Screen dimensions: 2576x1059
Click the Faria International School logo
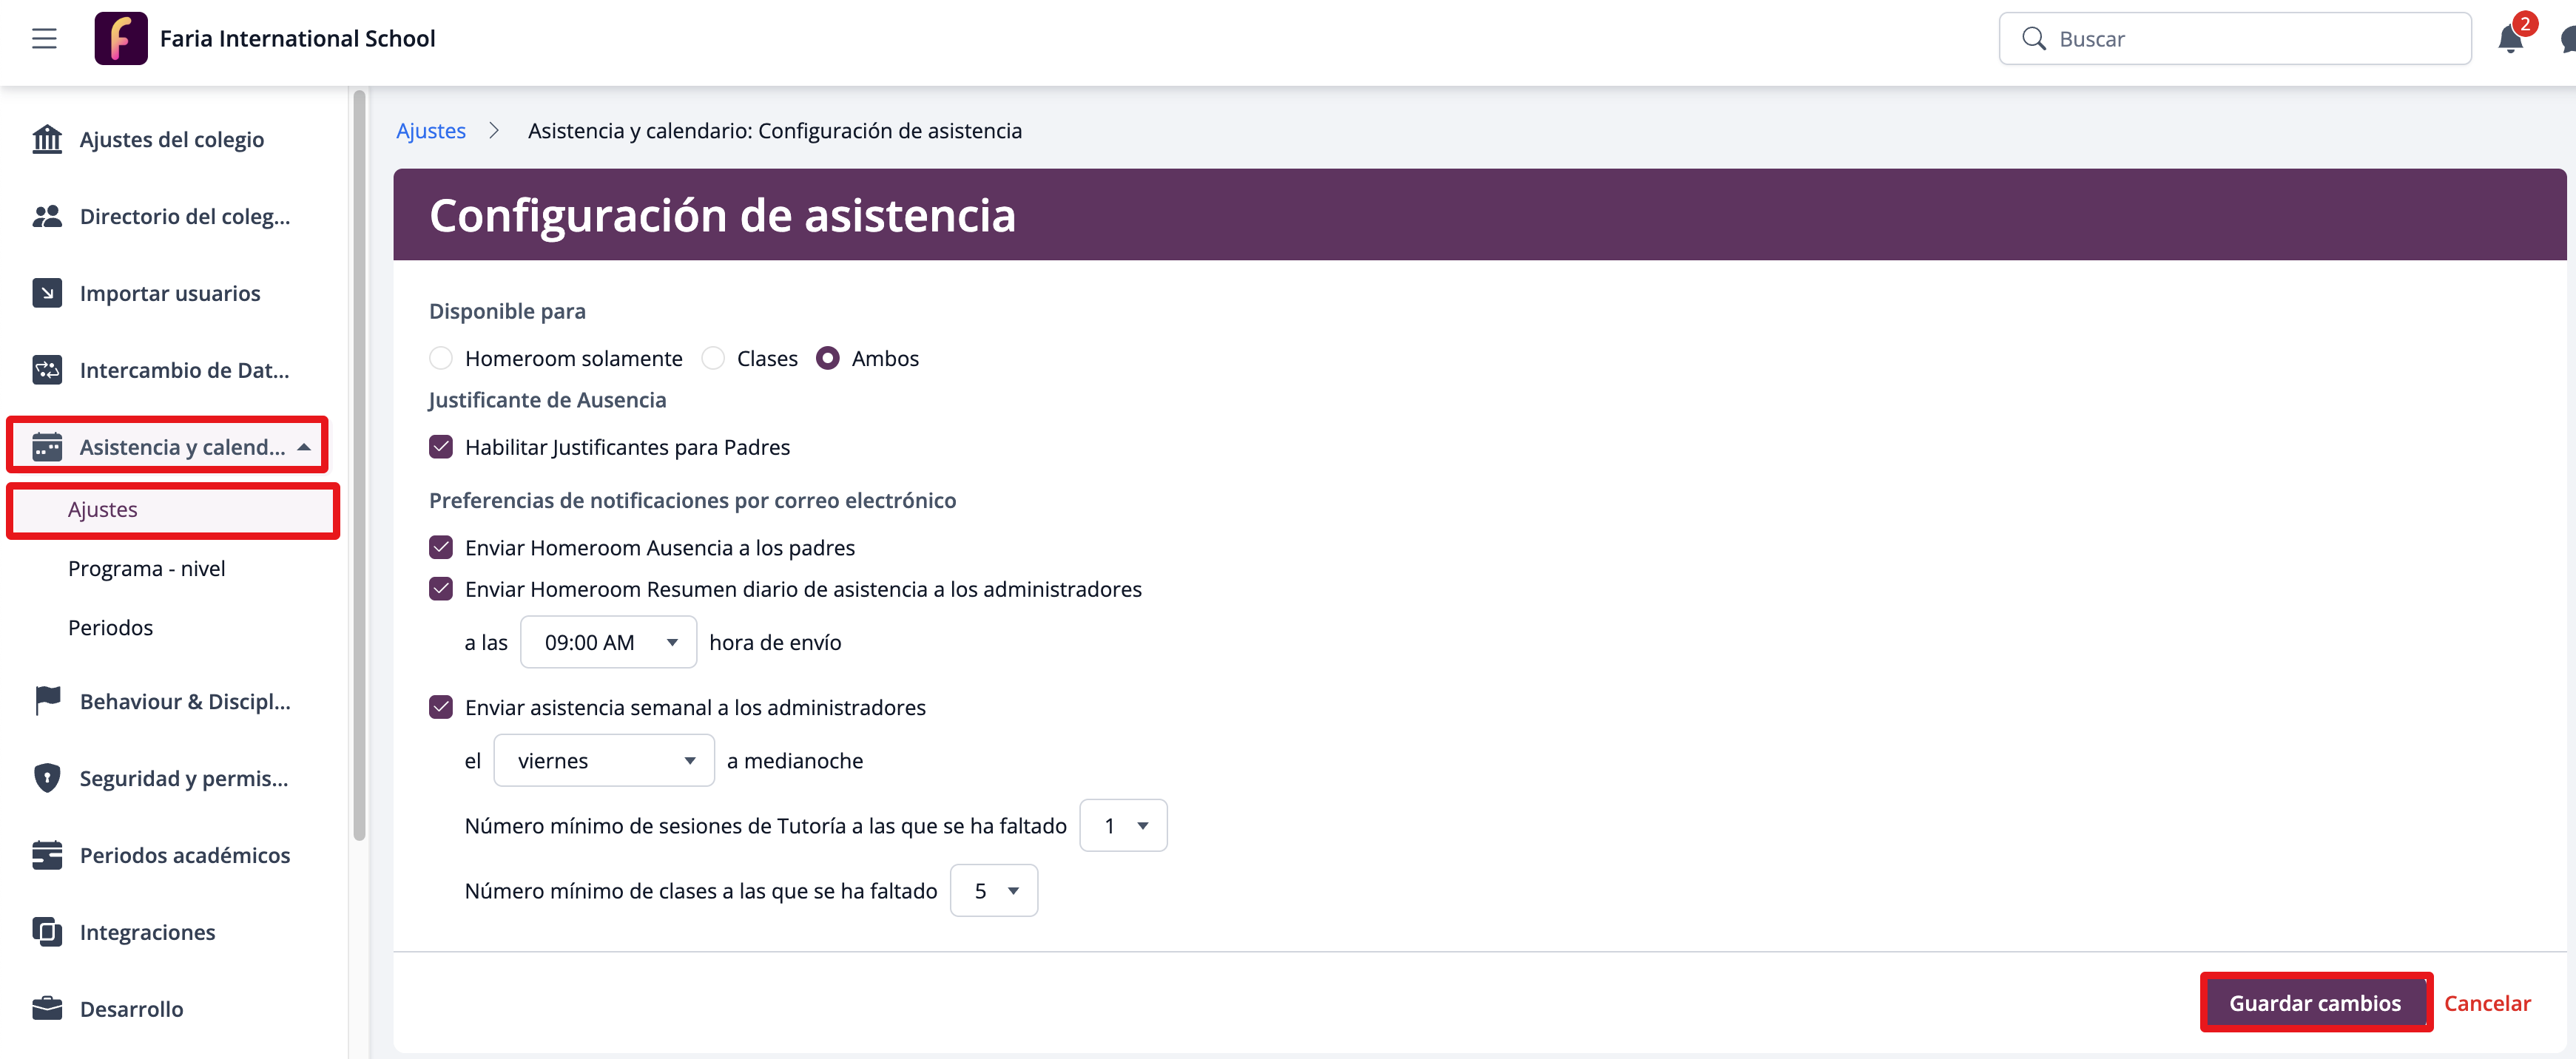coord(121,39)
